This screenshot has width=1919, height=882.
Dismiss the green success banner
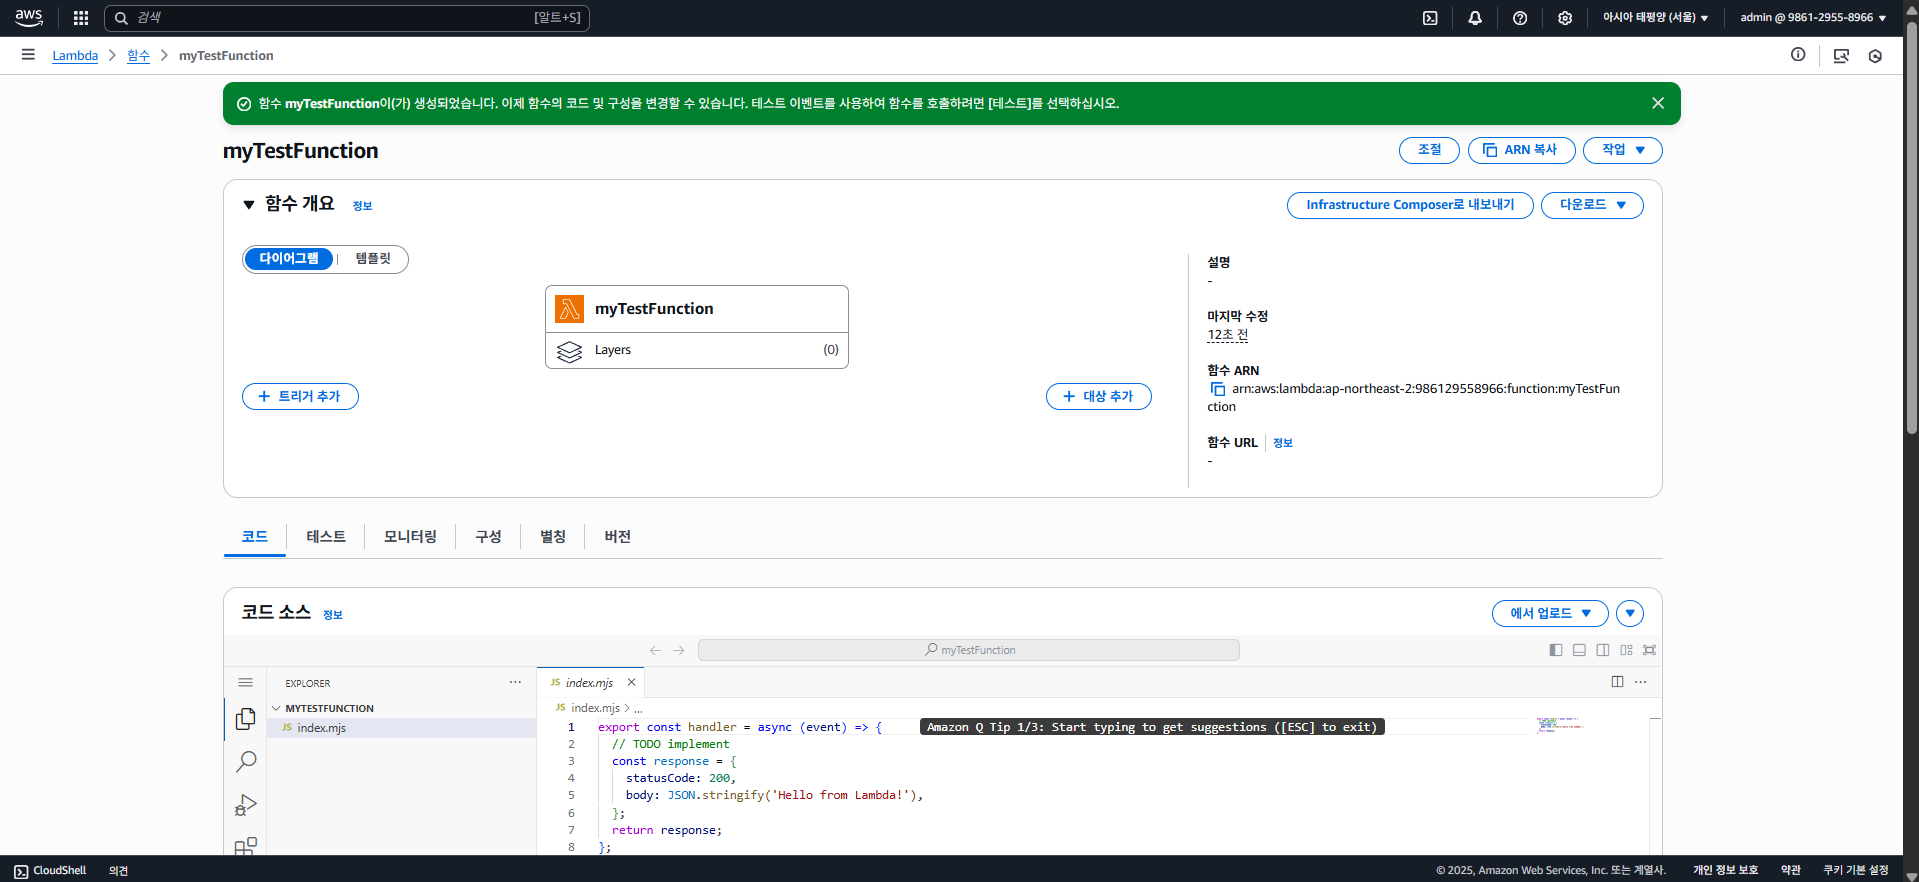1658,103
